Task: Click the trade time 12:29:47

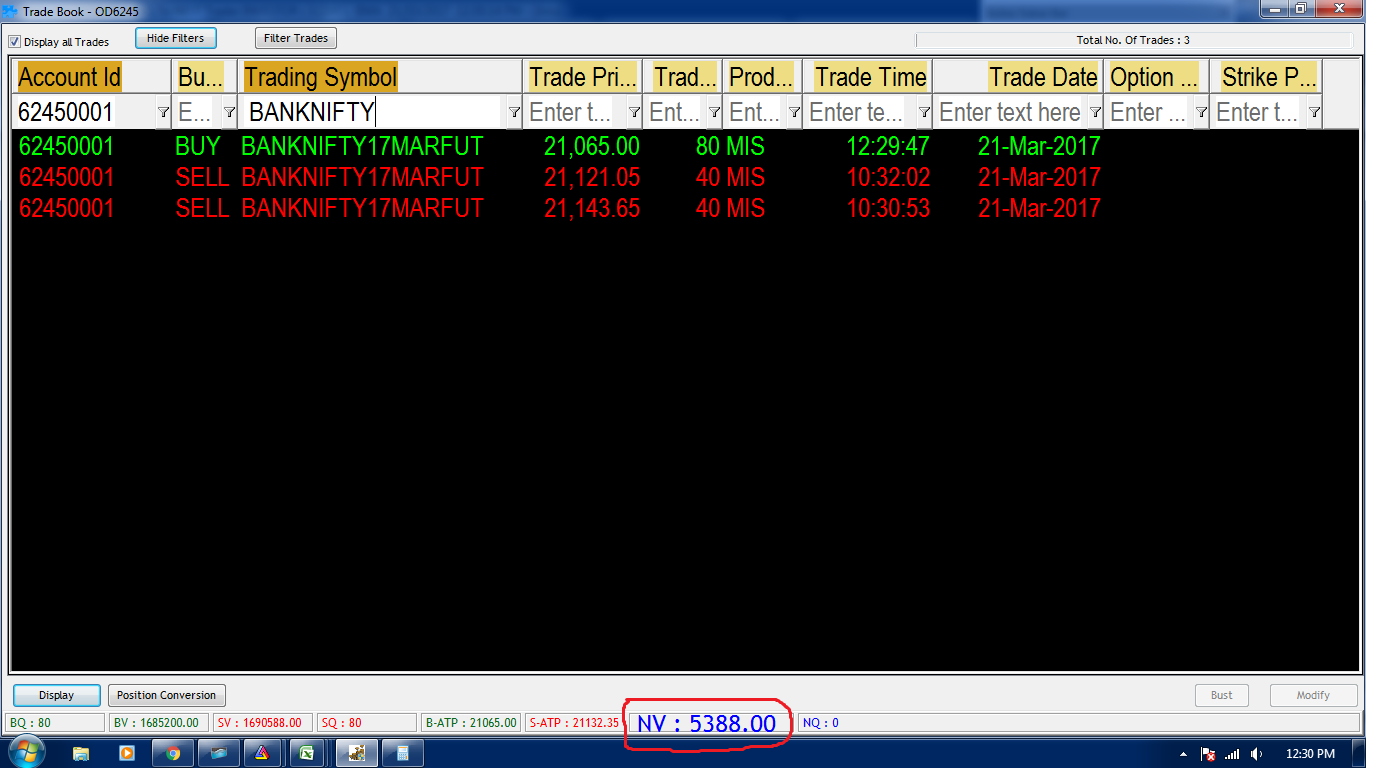Action: (x=888, y=147)
